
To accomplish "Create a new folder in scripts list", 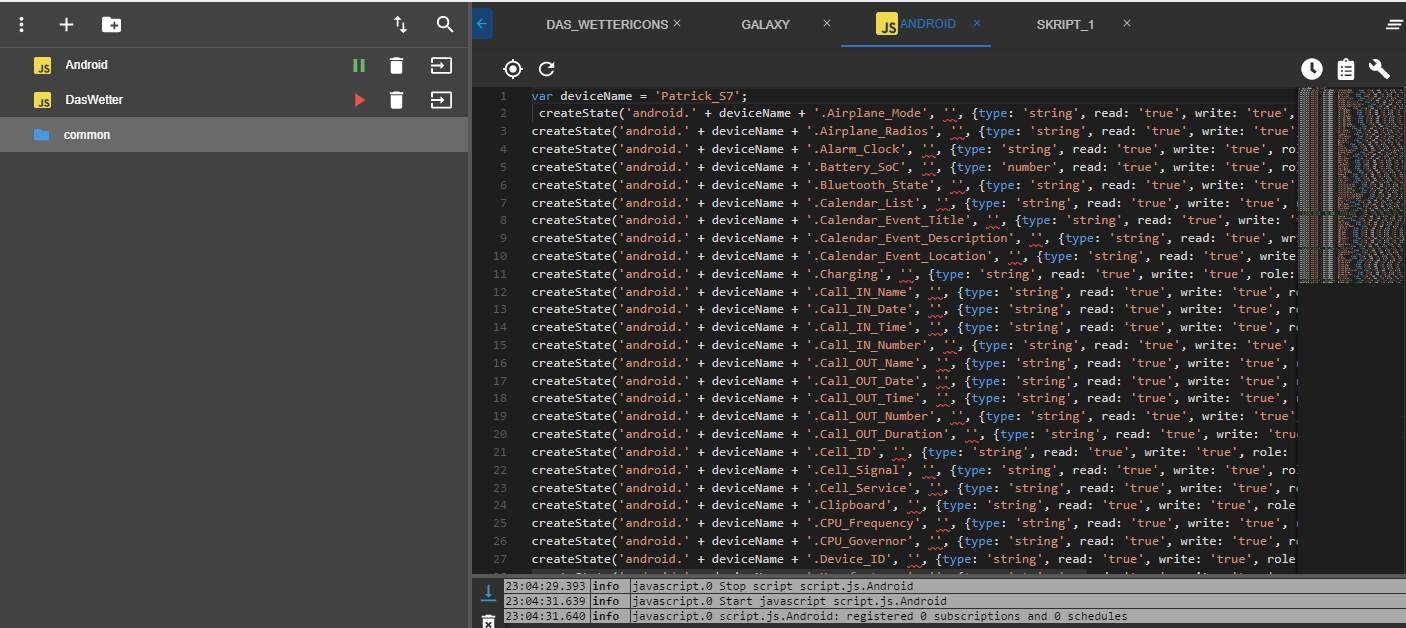I will coord(112,25).
